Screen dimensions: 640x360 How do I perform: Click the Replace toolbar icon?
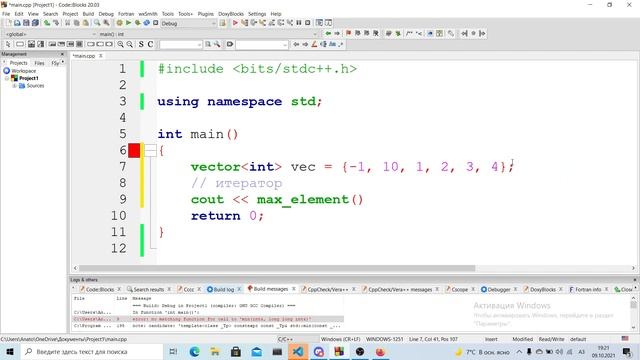[x=106, y=23]
